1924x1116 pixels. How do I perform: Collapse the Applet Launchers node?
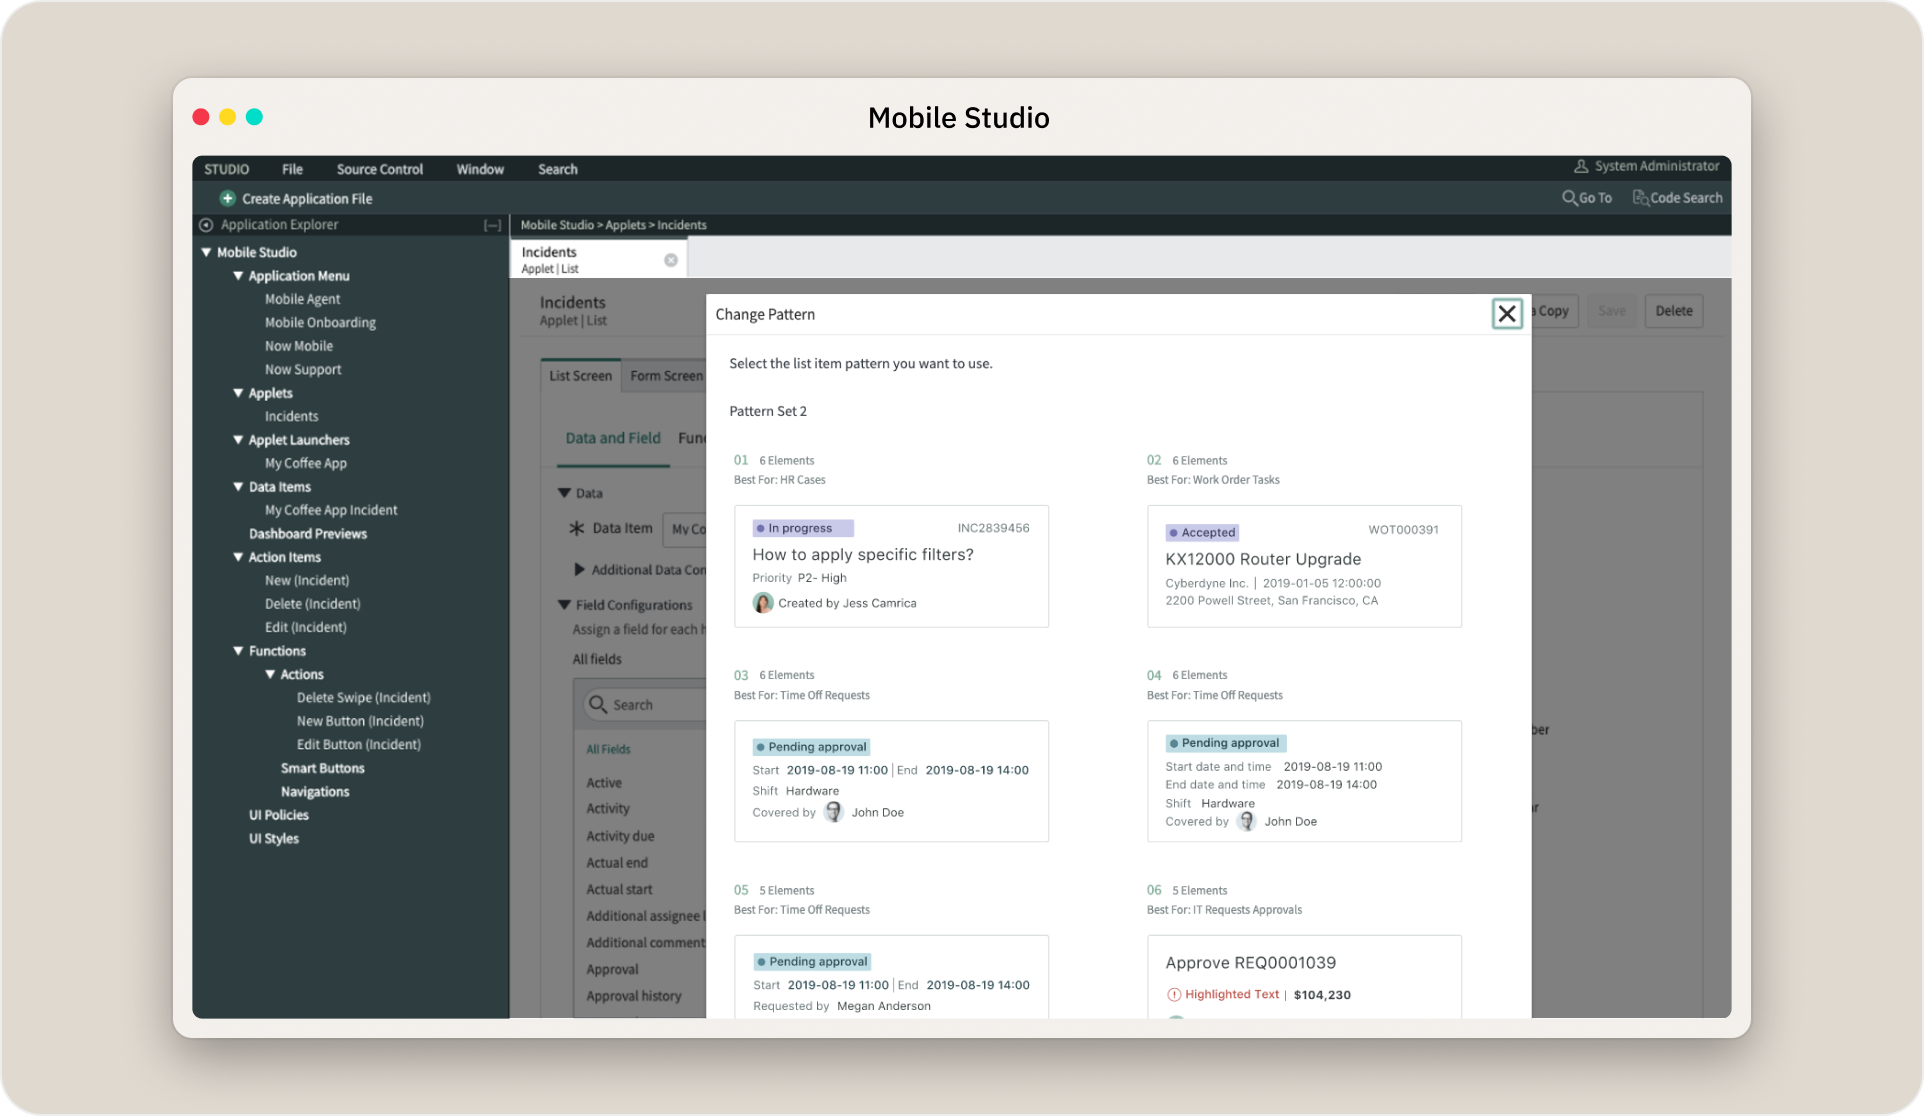238,440
